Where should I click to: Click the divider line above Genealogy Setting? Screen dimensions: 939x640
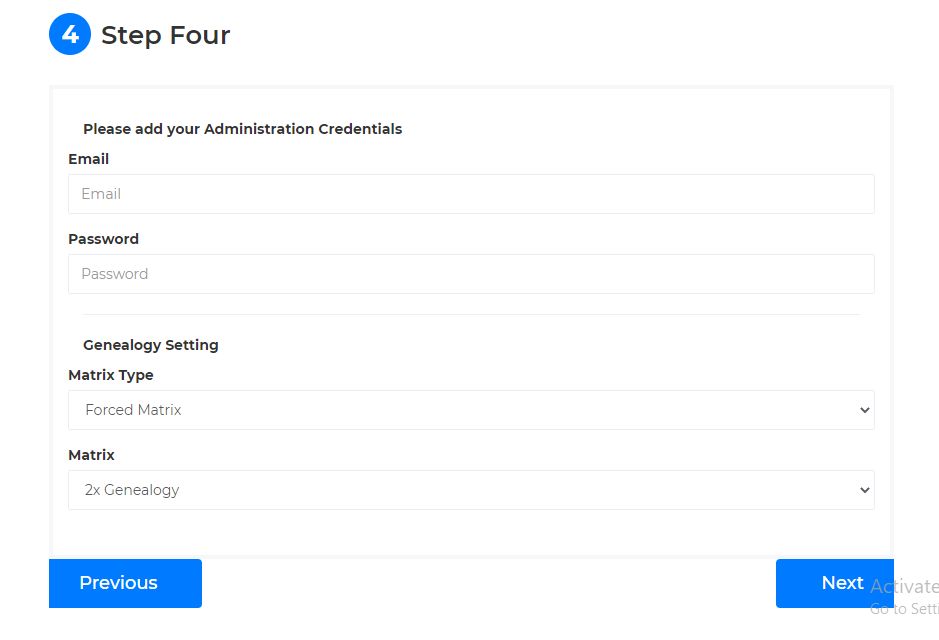[x=471, y=315]
